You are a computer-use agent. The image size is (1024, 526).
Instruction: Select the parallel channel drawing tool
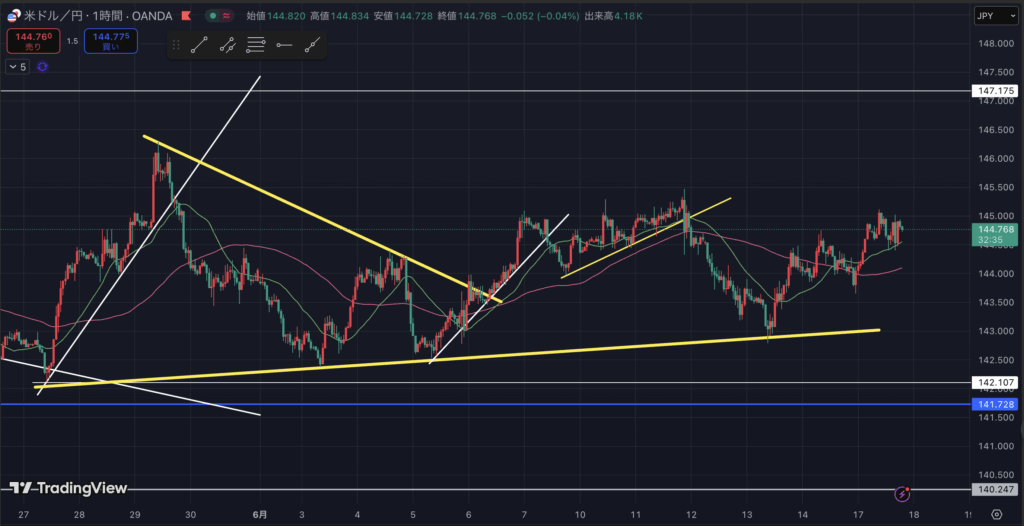pyautogui.click(x=227, y=45)
